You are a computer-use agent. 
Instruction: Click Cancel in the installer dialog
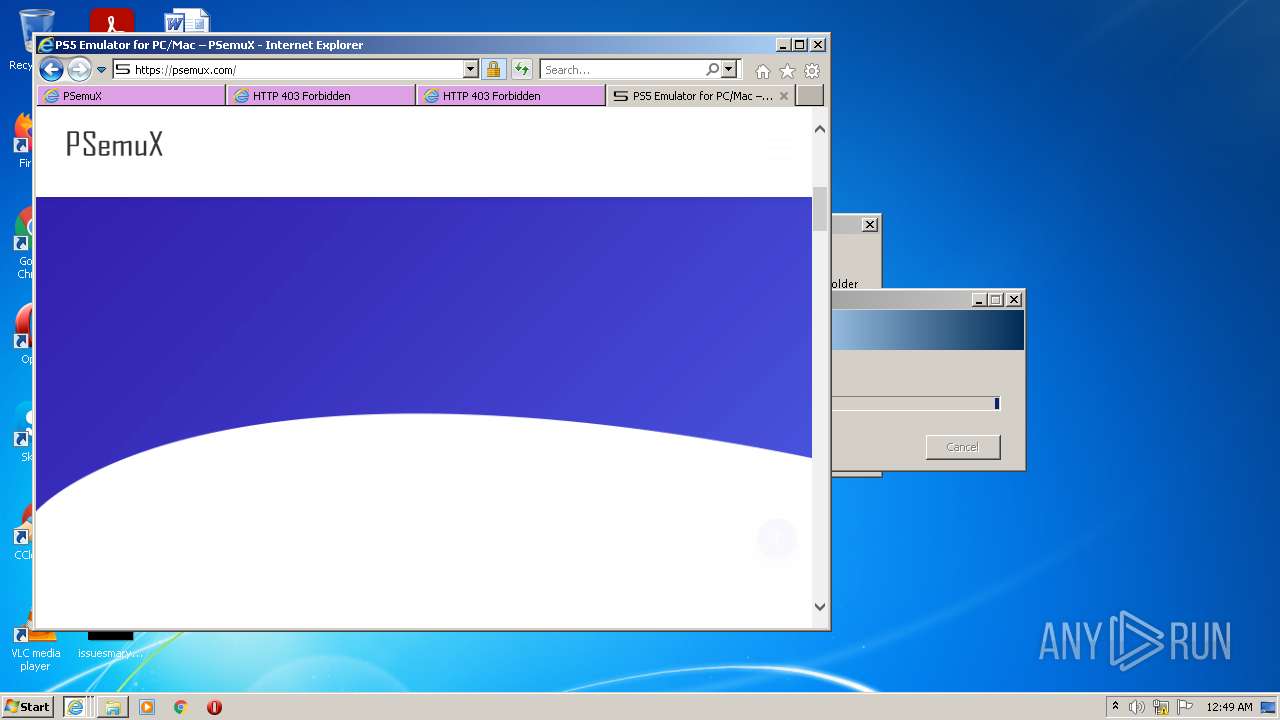(963, 447)
